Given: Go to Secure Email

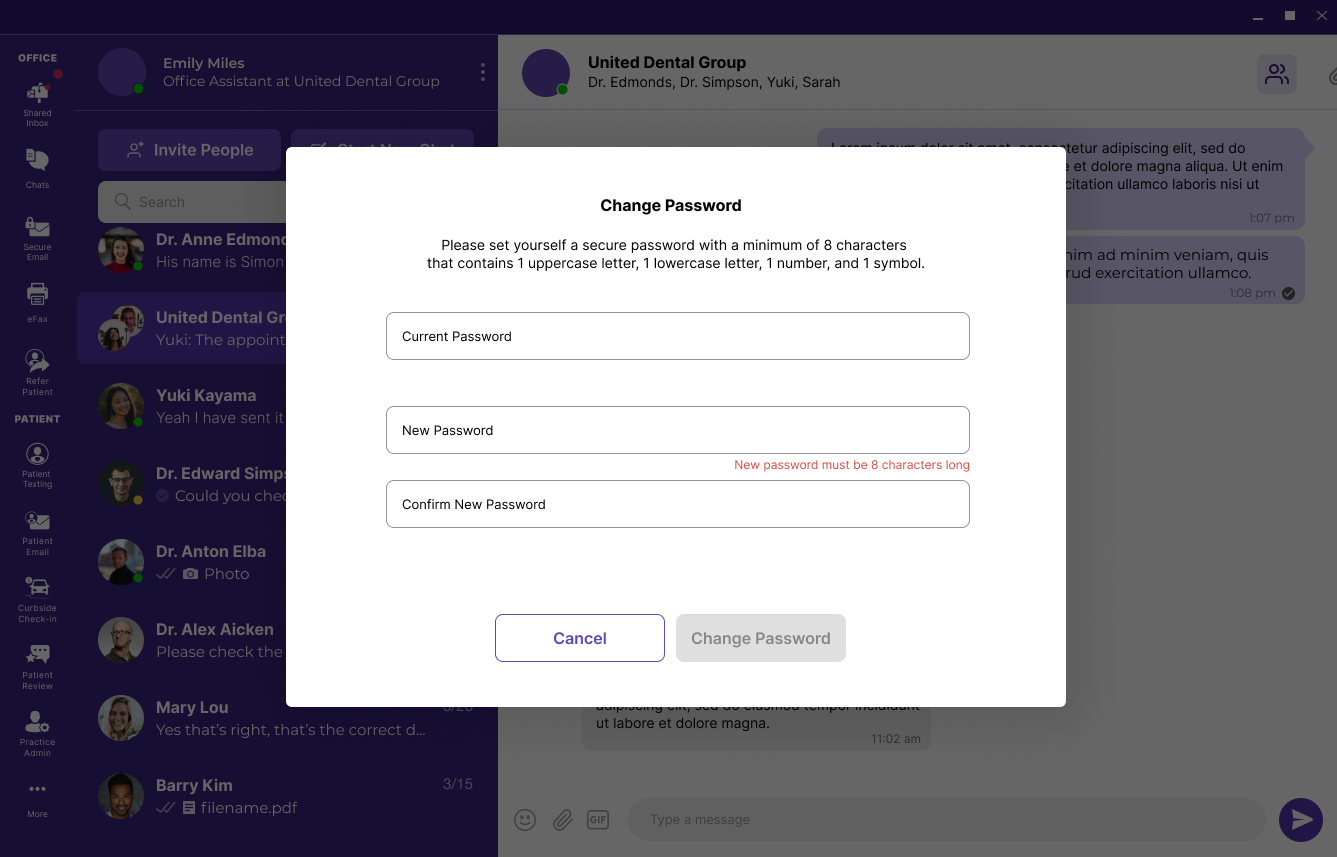Looking at the screenshot, I should 37,227.
